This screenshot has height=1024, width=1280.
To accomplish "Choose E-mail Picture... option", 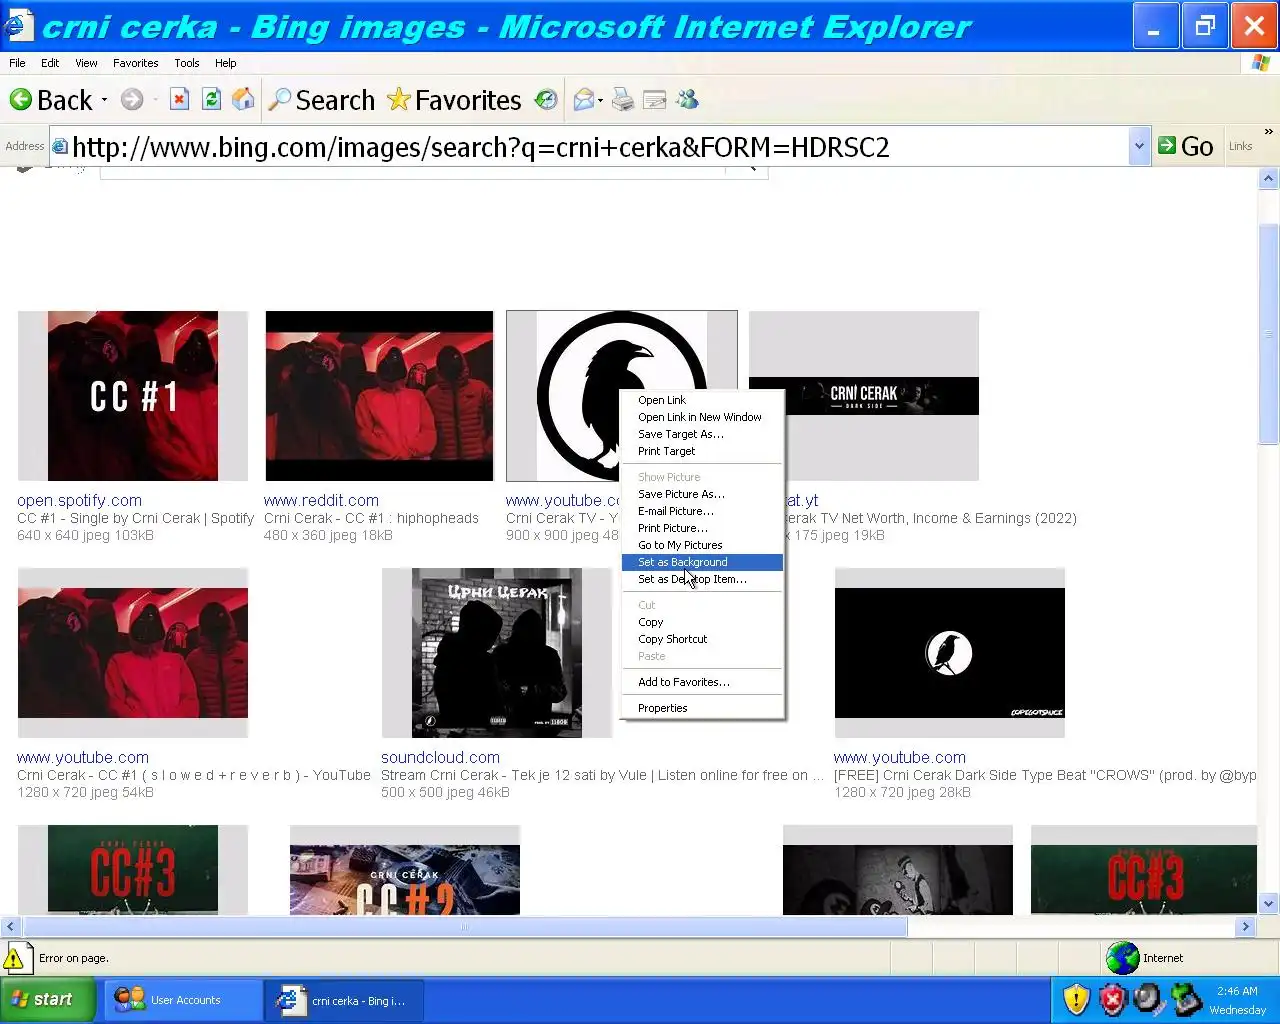I will [702, 511].
